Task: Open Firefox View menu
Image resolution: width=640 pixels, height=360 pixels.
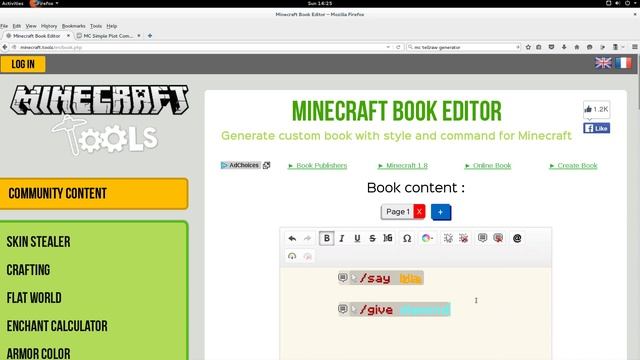Action: click(31, 26)
